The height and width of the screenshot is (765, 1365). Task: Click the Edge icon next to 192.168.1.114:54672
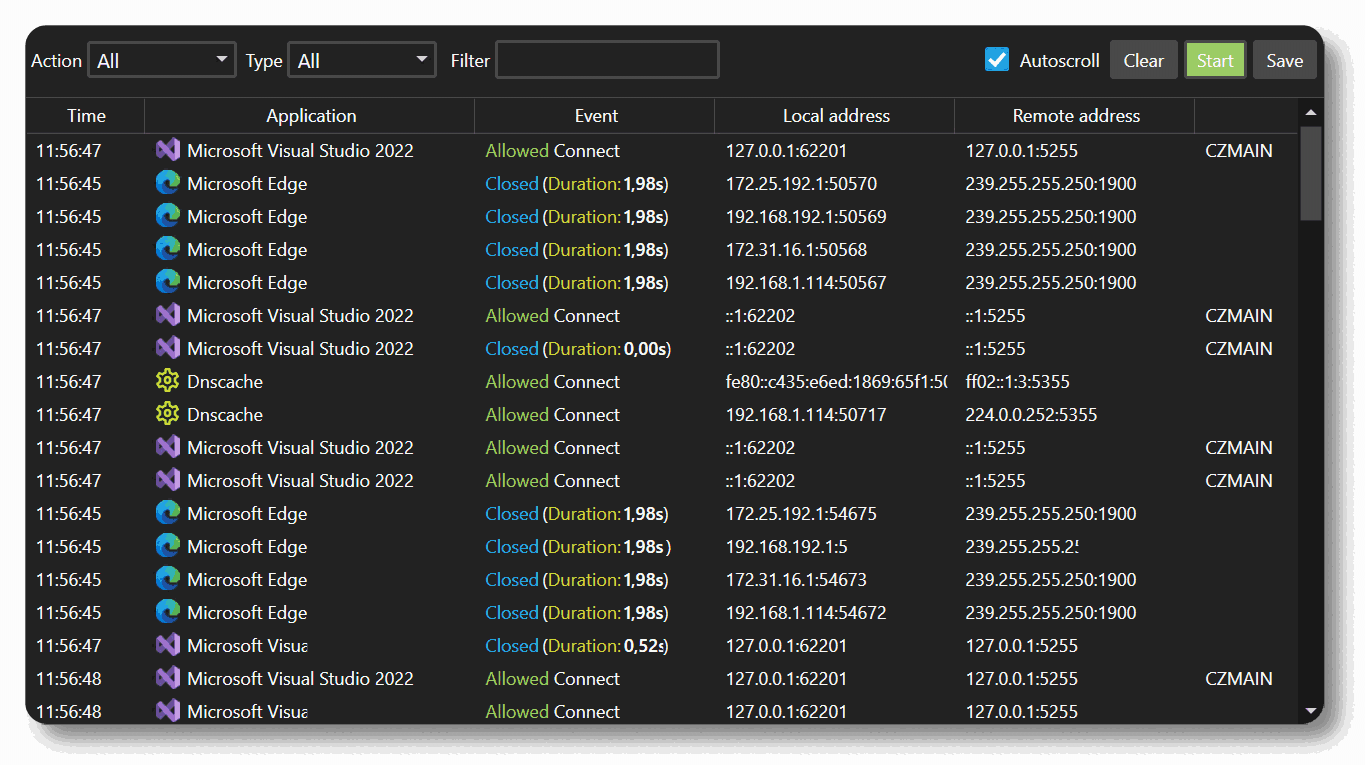tap(168, 612)
